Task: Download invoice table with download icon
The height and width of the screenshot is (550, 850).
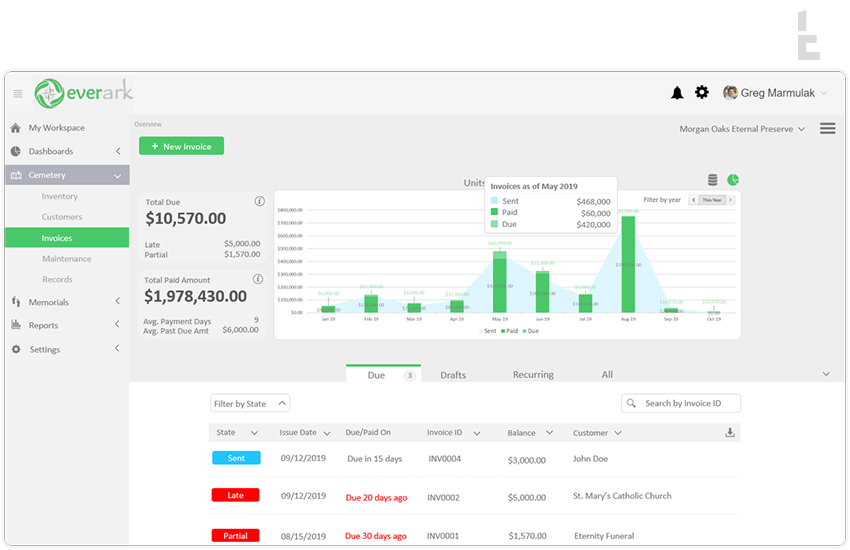Action: pyautogui.click(x=730, y=433)
